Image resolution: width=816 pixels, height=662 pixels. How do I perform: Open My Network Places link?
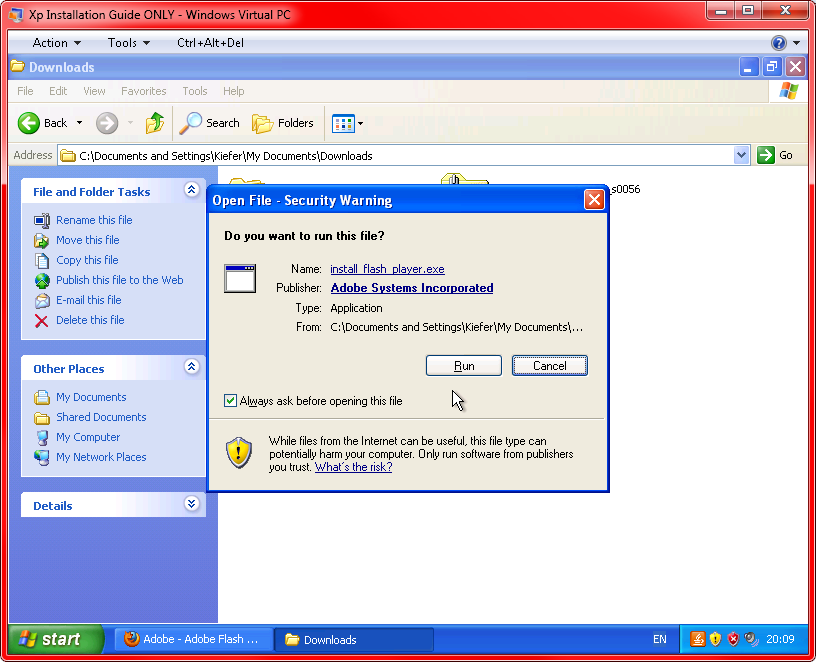pos(101,457)
